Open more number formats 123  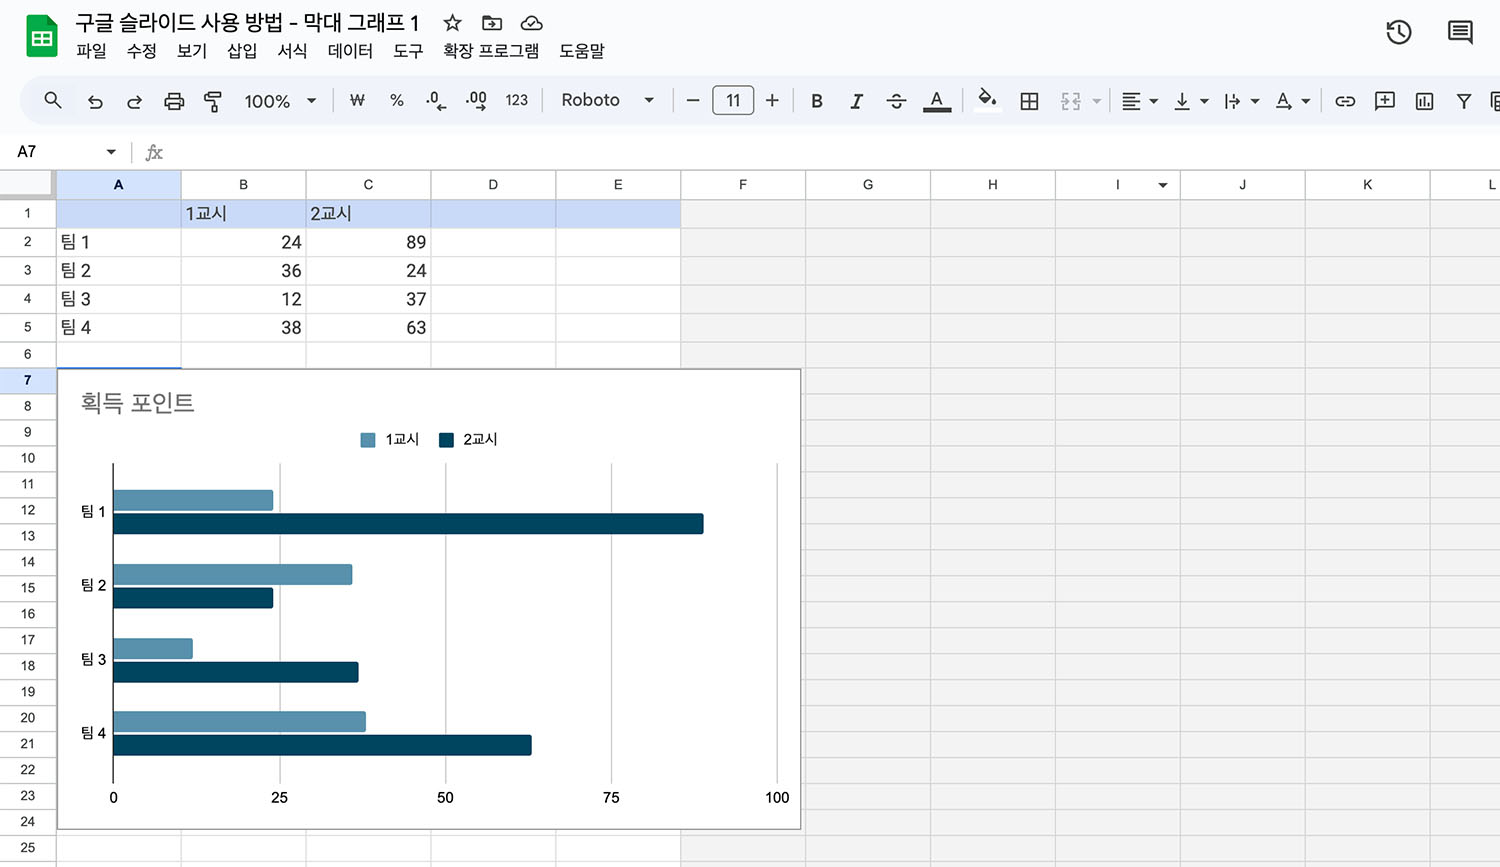(516, 100)
